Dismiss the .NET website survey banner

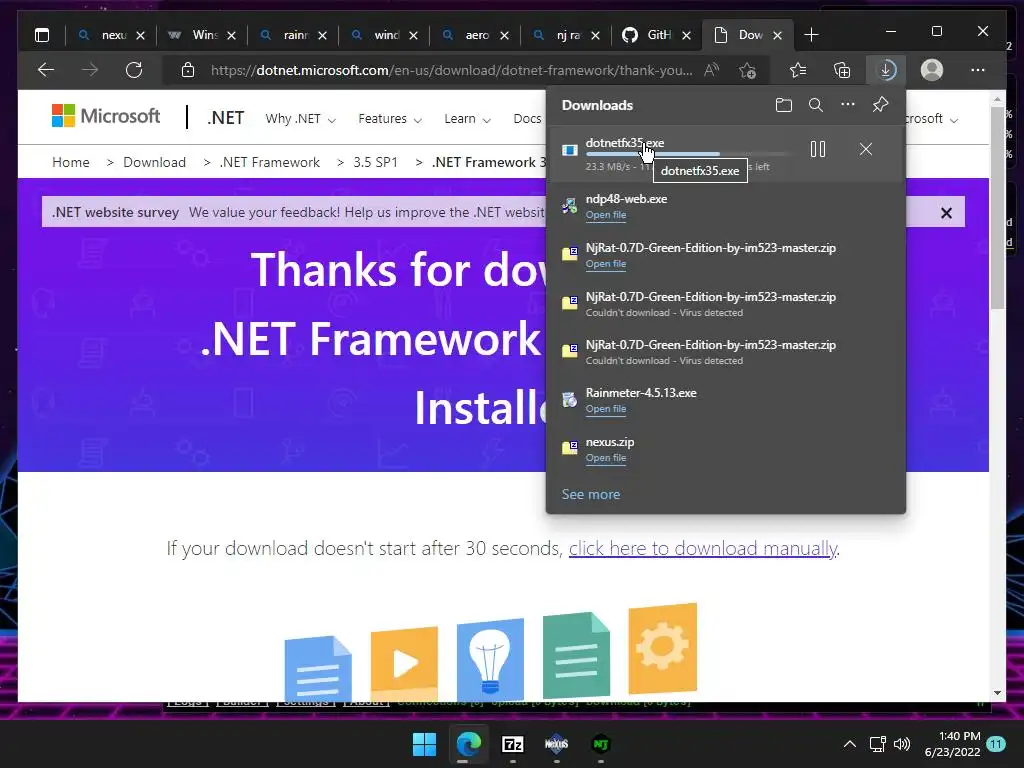(946, 213)
